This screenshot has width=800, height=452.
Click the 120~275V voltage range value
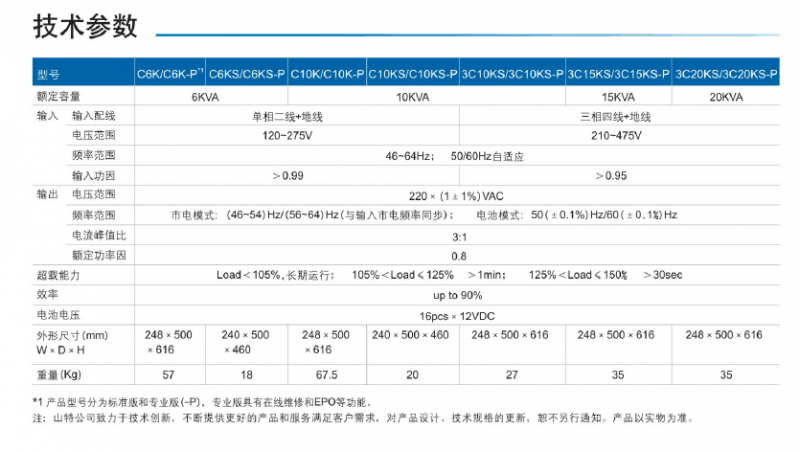(295, 136)
